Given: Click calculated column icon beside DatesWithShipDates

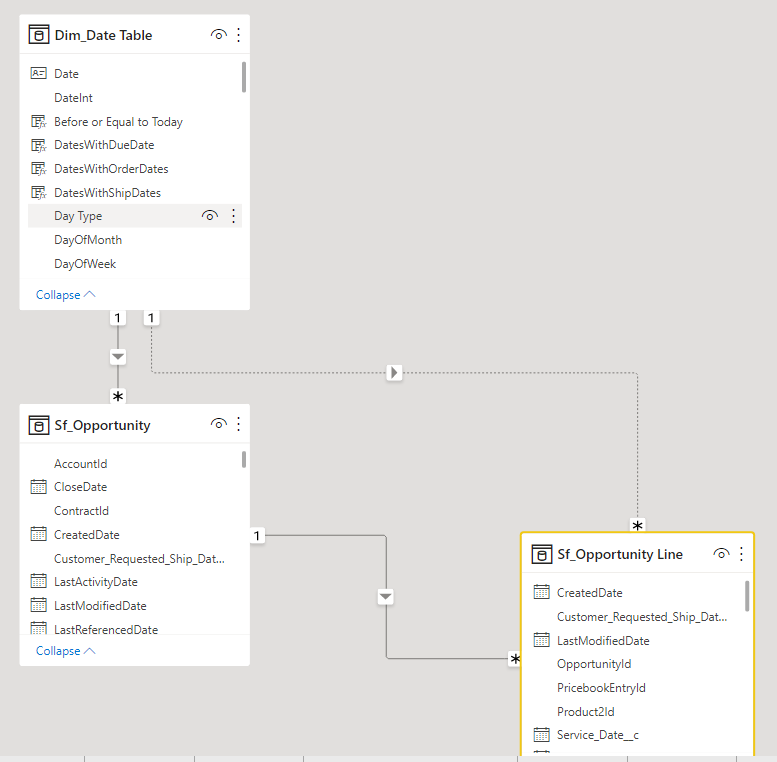Looking at the screenshot, I should coord(39,193).
